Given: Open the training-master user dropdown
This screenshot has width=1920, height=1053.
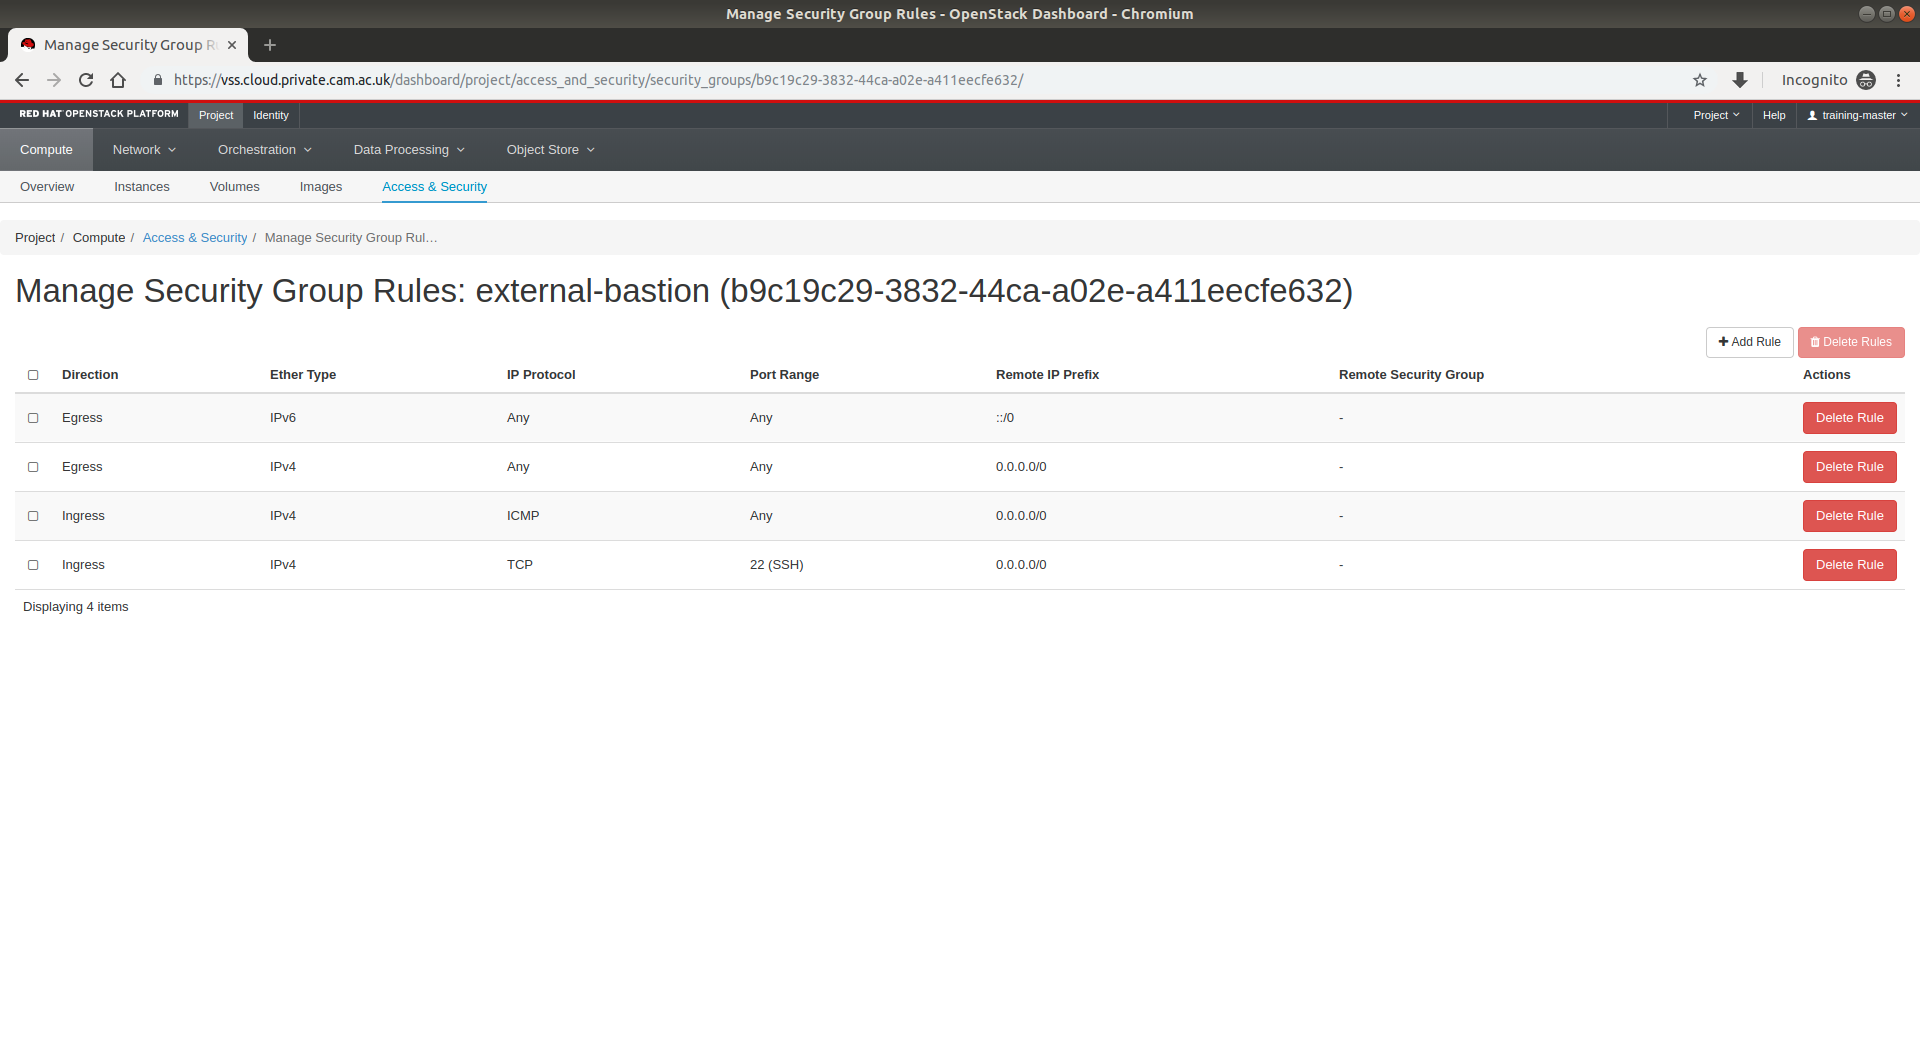Looking at the screenshot, I should coord(1857,115).
